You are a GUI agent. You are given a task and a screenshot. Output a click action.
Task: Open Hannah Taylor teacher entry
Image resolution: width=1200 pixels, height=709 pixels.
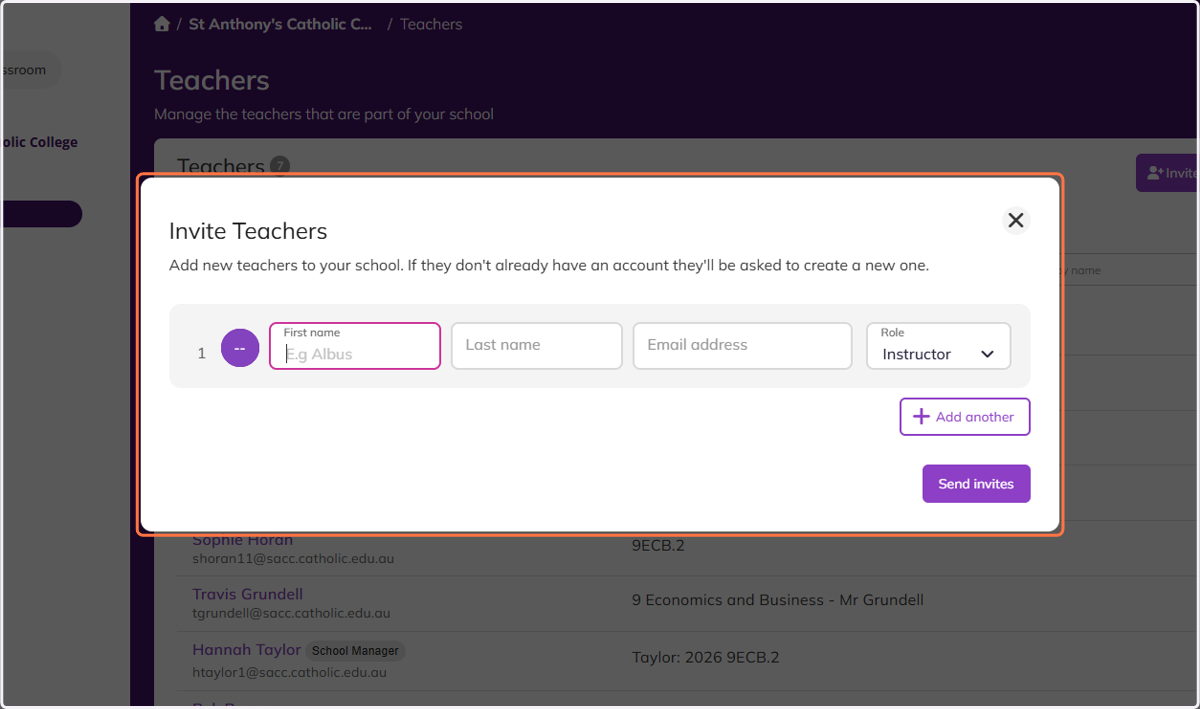tap(247, 650)
